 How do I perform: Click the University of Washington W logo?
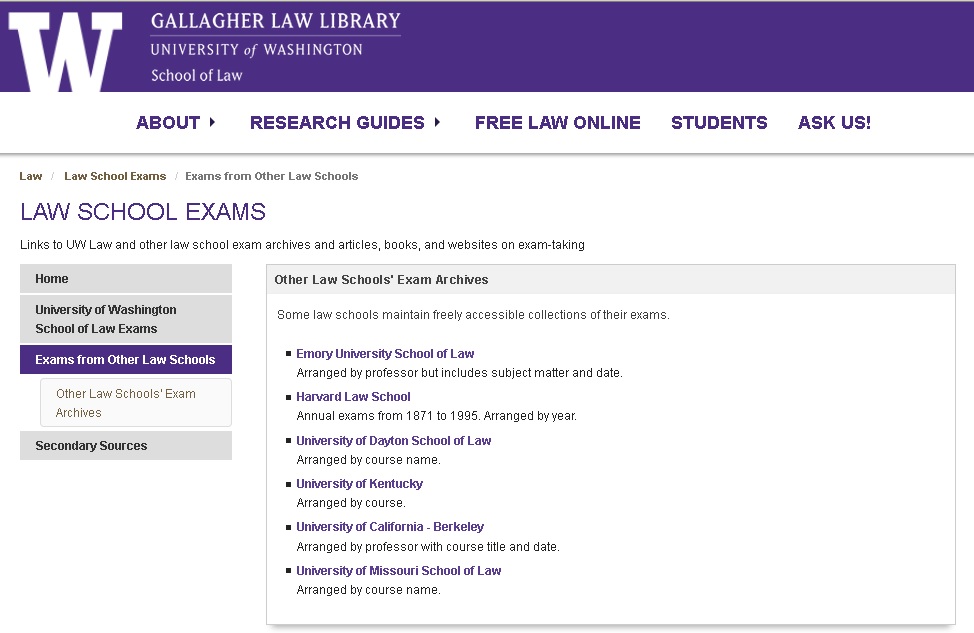(65, 52)
